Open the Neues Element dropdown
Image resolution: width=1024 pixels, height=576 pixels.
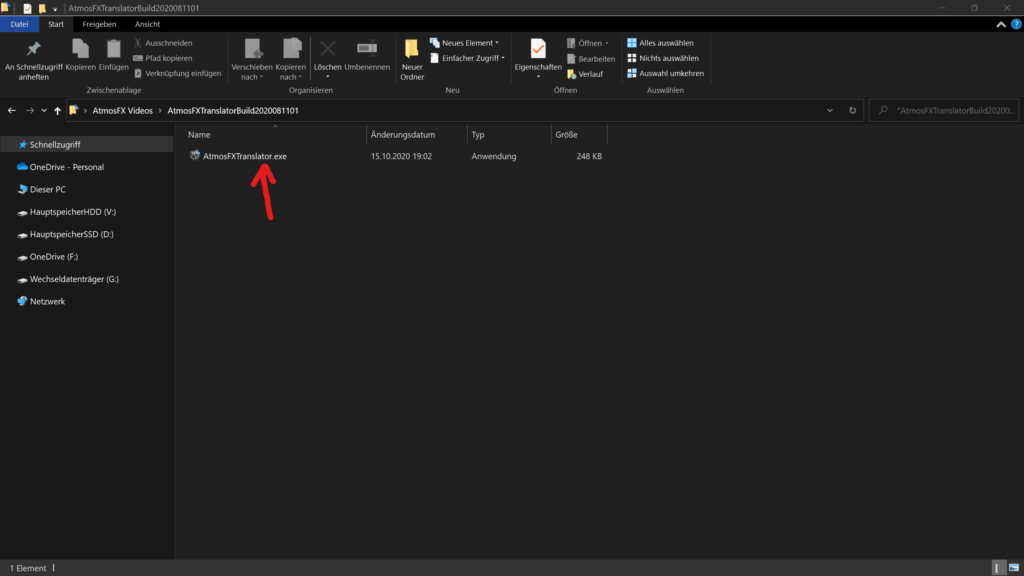click(464, 43)
